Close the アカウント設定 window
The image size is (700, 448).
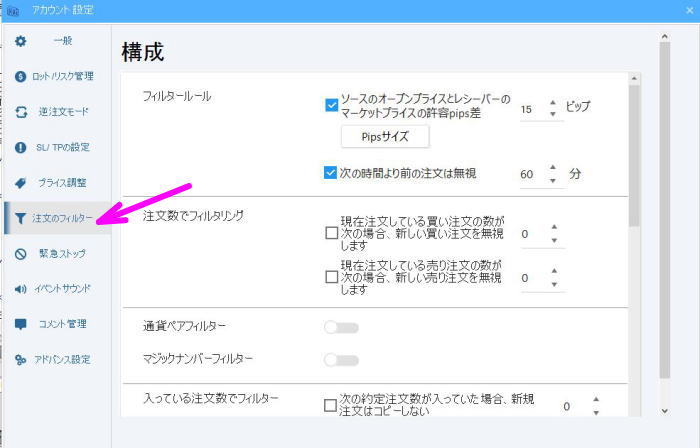click(690, 10)
